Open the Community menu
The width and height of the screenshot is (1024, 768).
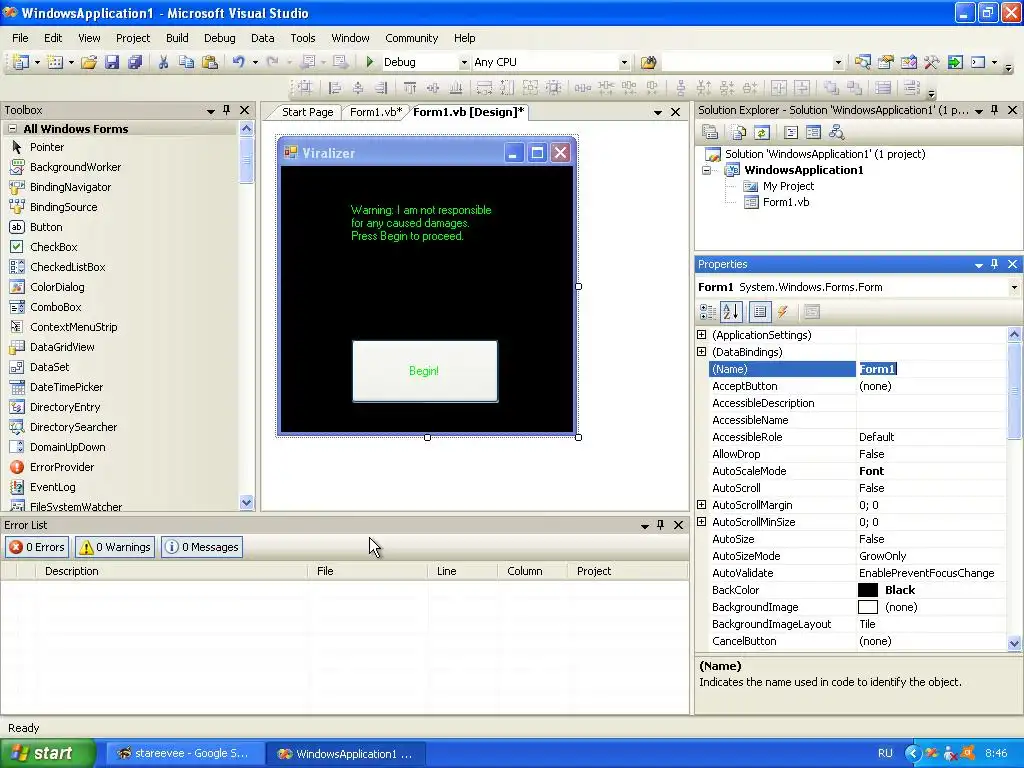(x=411, y=38)
